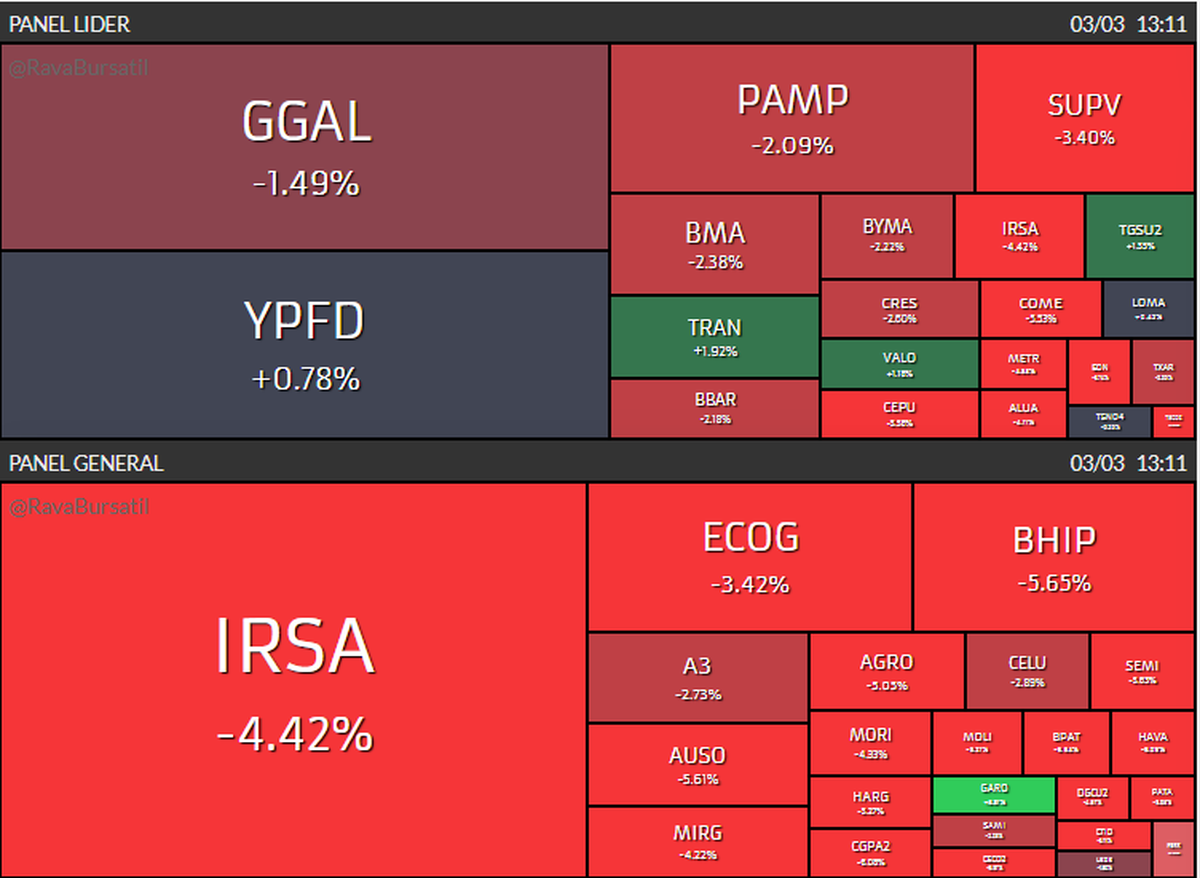The image size is (1200, 878).
Task: Click the PANEL LIDER header label
Action: click(69, 24)
